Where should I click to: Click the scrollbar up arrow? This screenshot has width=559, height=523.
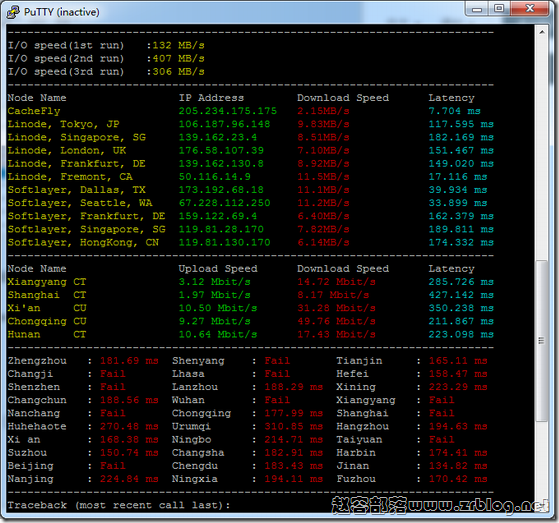coord(542,32)
